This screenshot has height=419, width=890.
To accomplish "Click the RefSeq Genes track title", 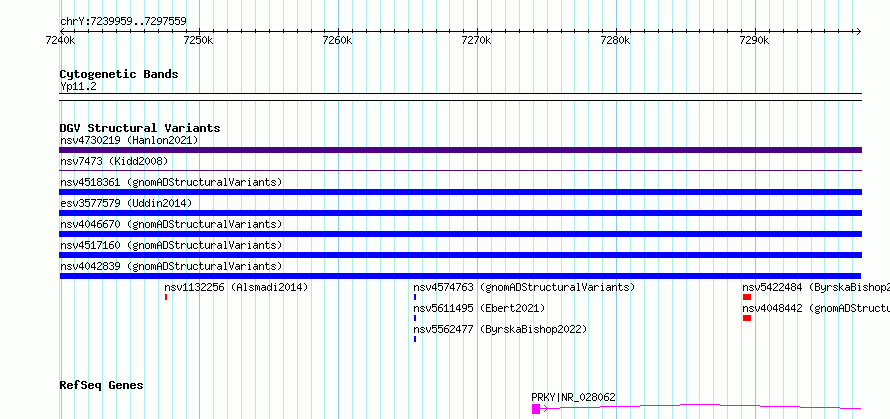I will click(x=102, y=385).
